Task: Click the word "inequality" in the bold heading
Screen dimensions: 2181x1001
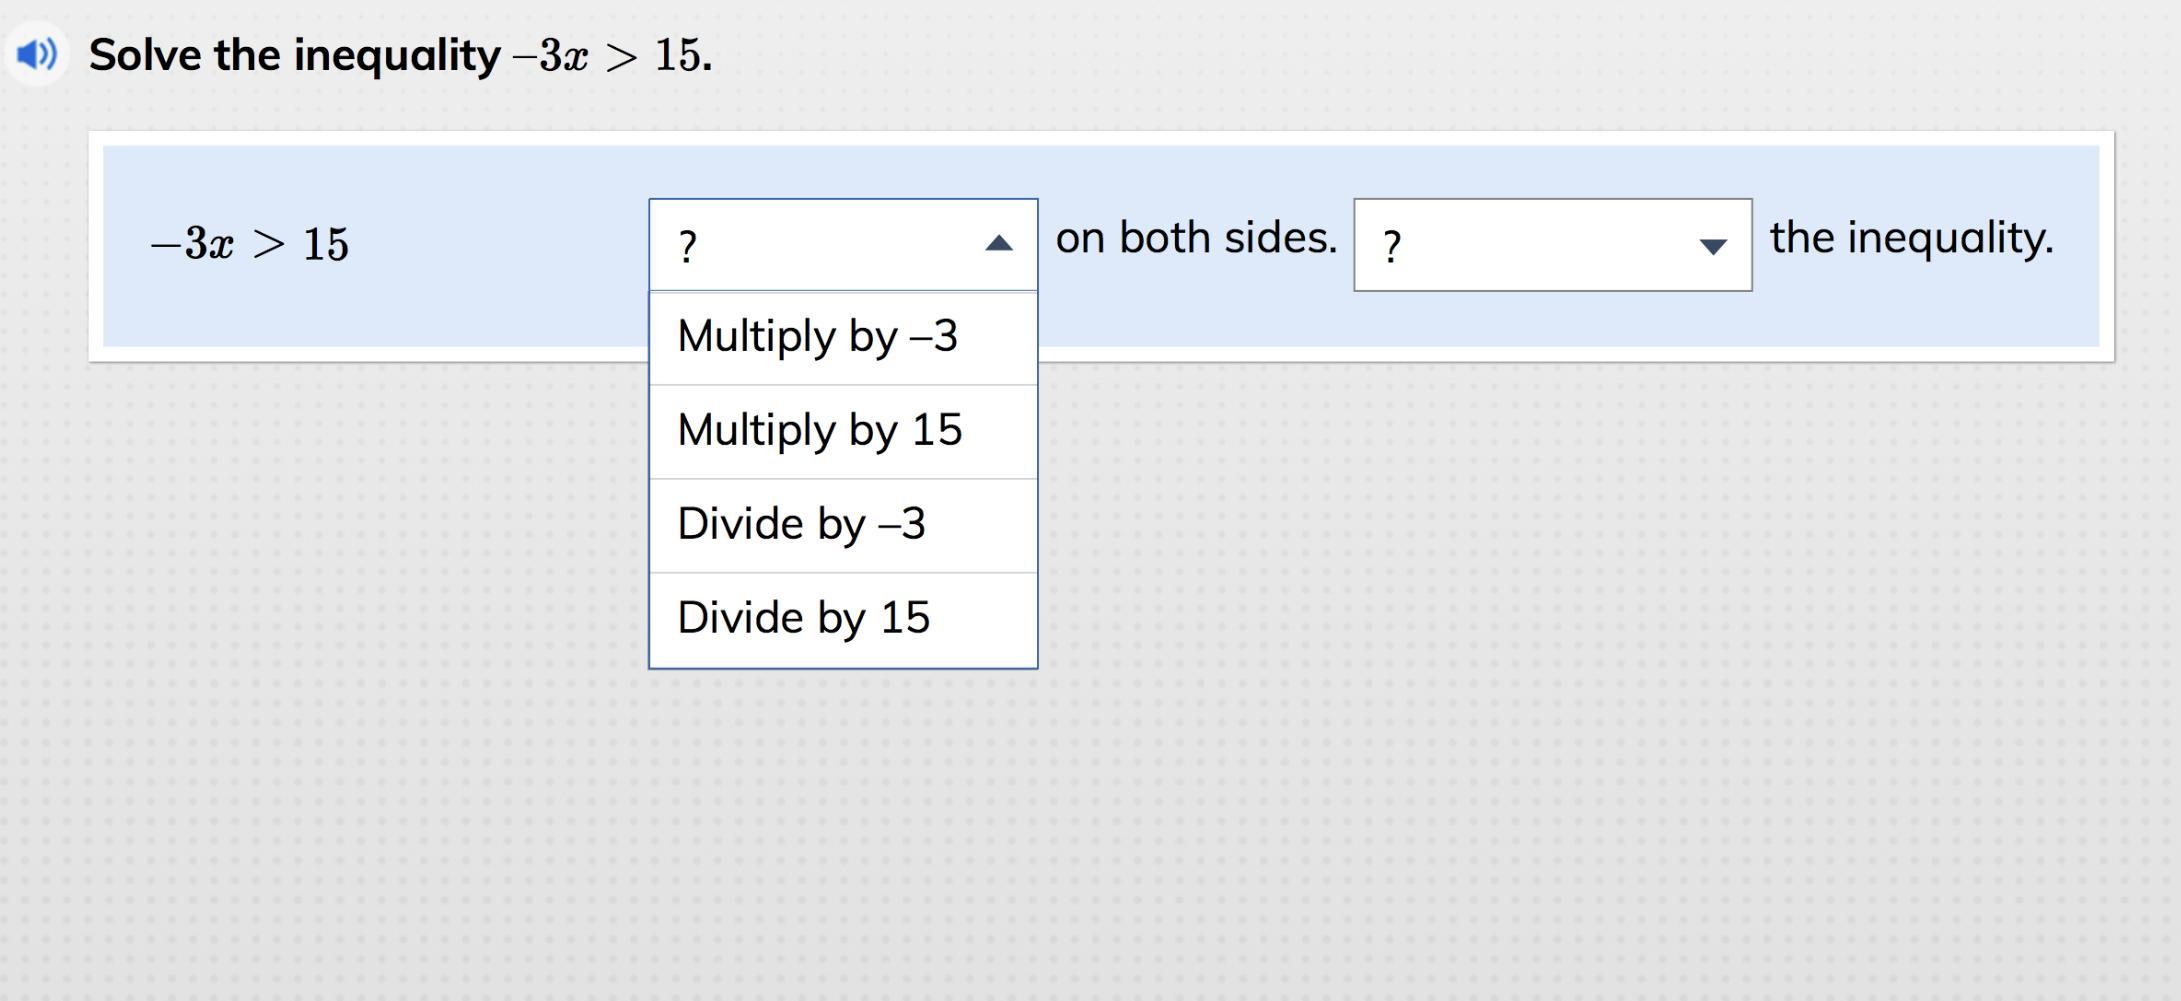Action: pyautogui.click(x=397, y=55)
